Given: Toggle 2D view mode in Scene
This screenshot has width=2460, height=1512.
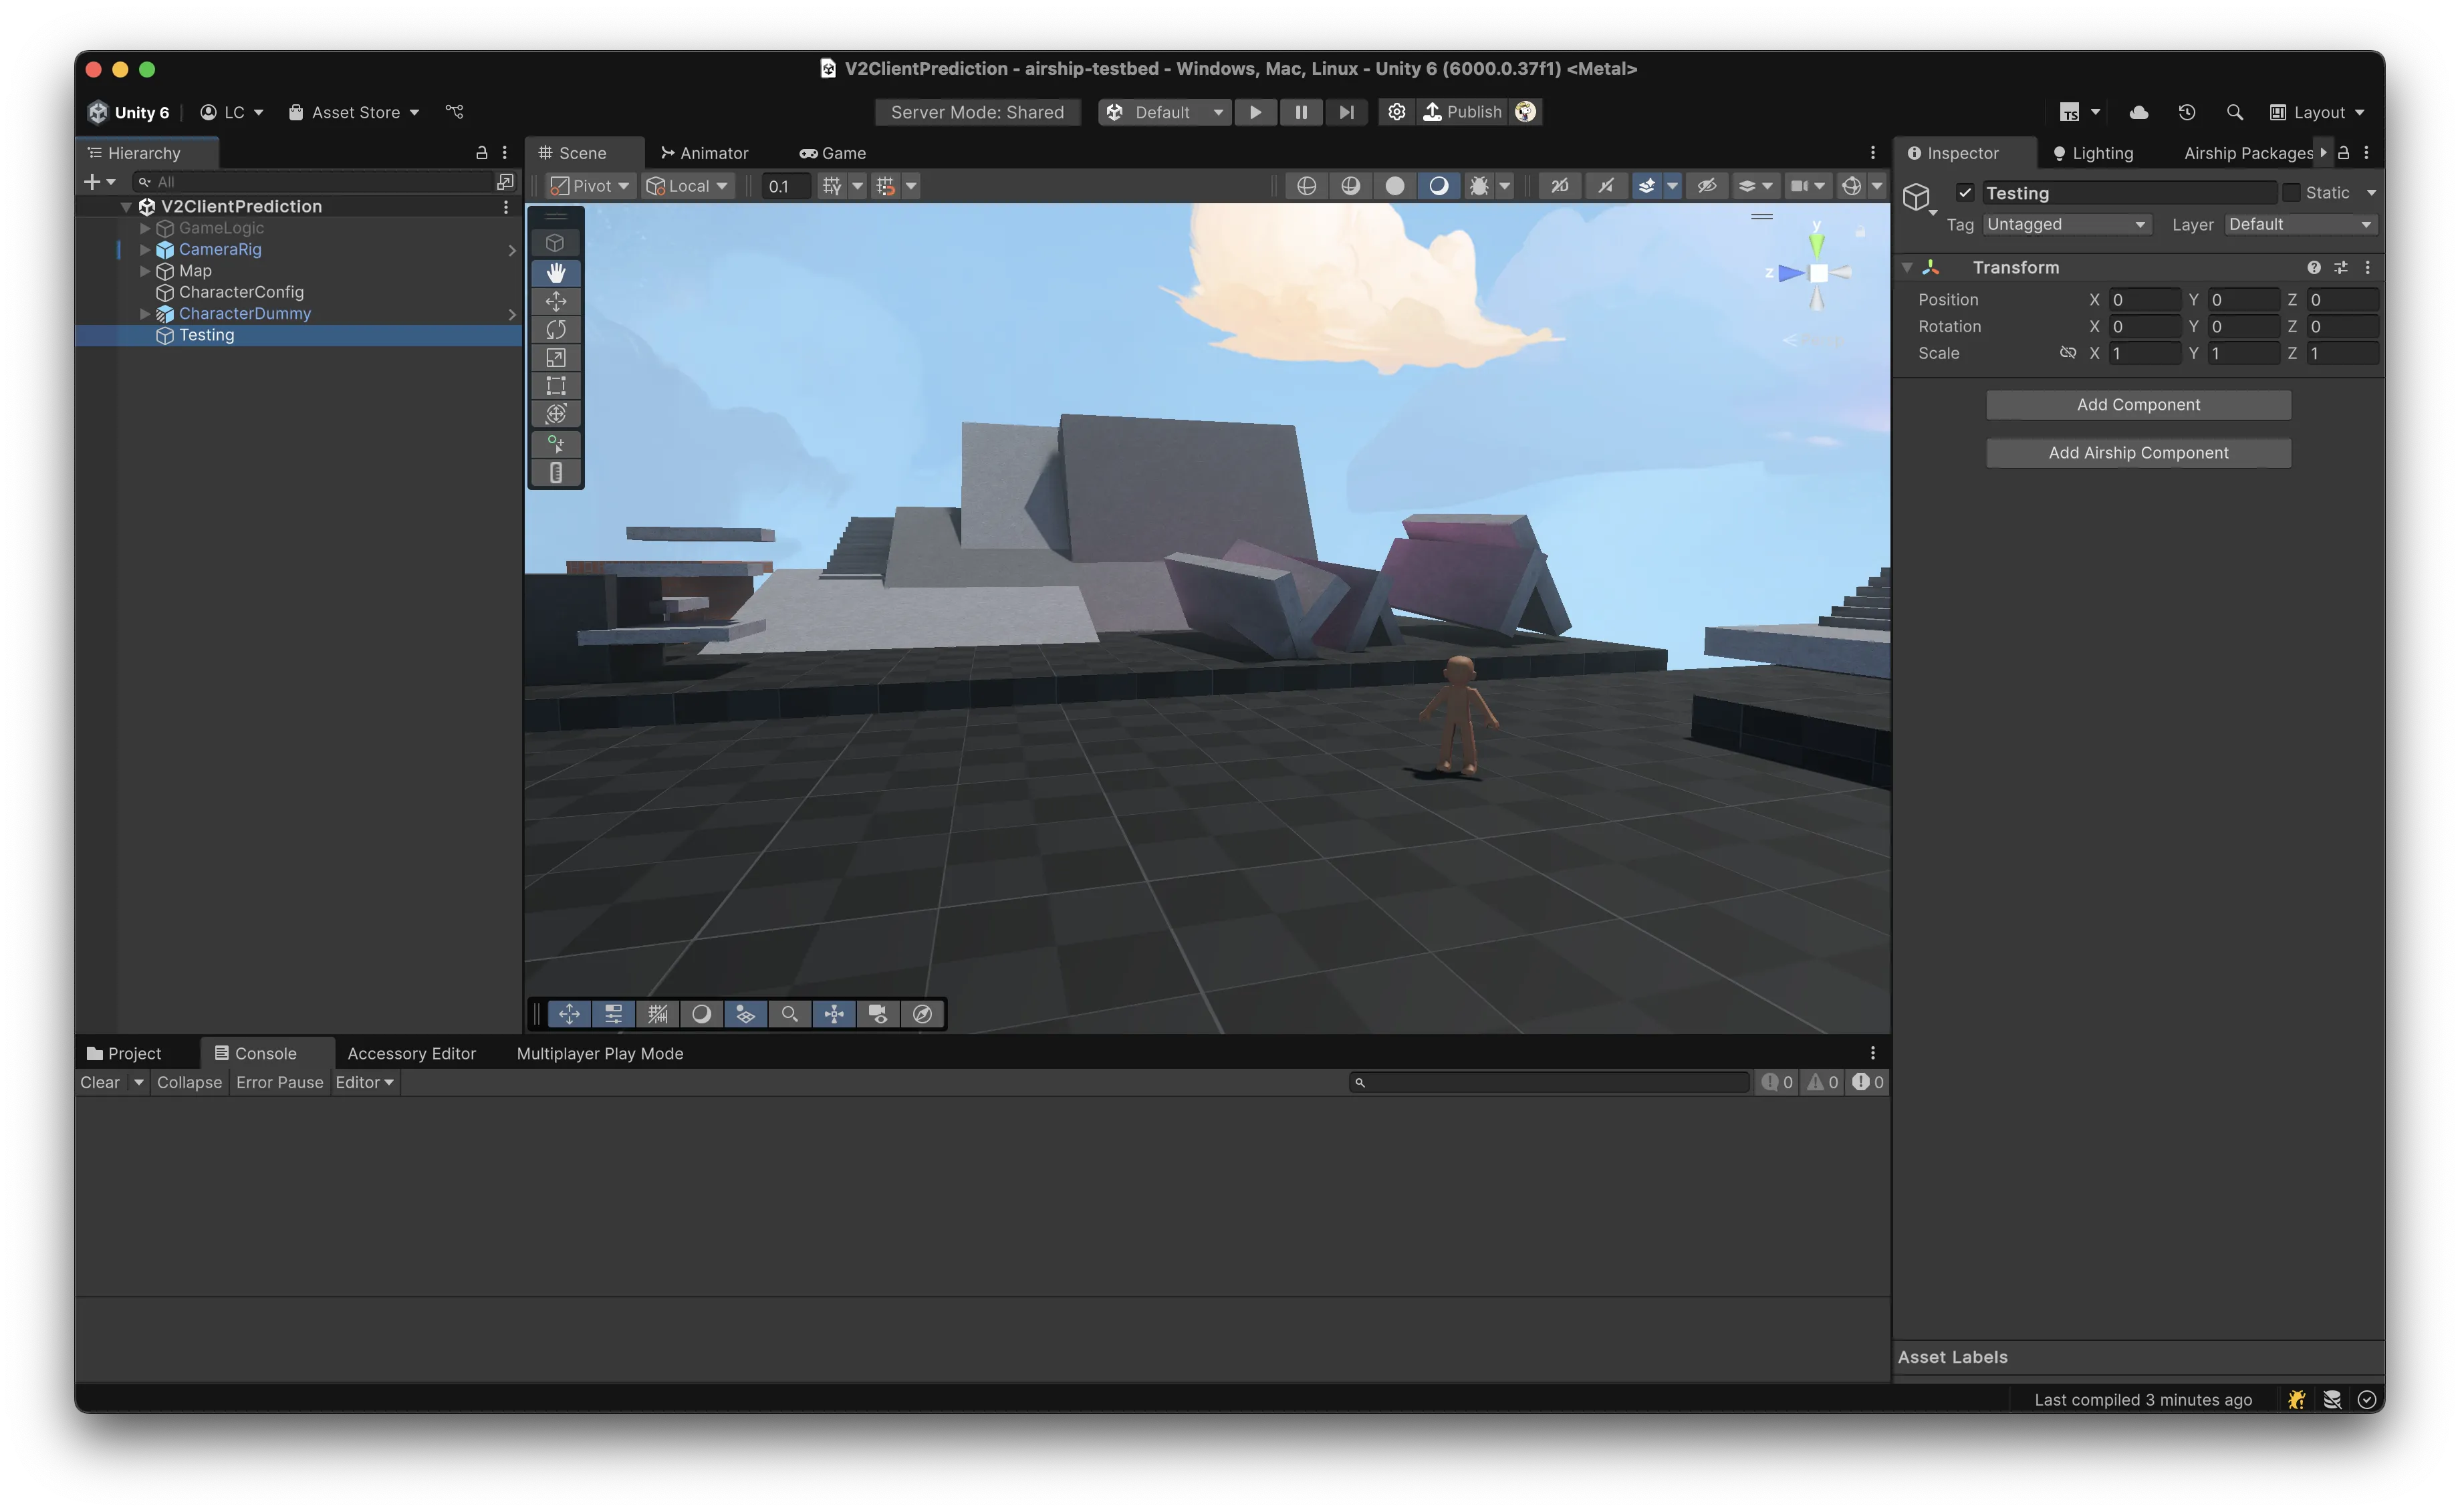Looking at the screenshot, I should pos(1559,186).
